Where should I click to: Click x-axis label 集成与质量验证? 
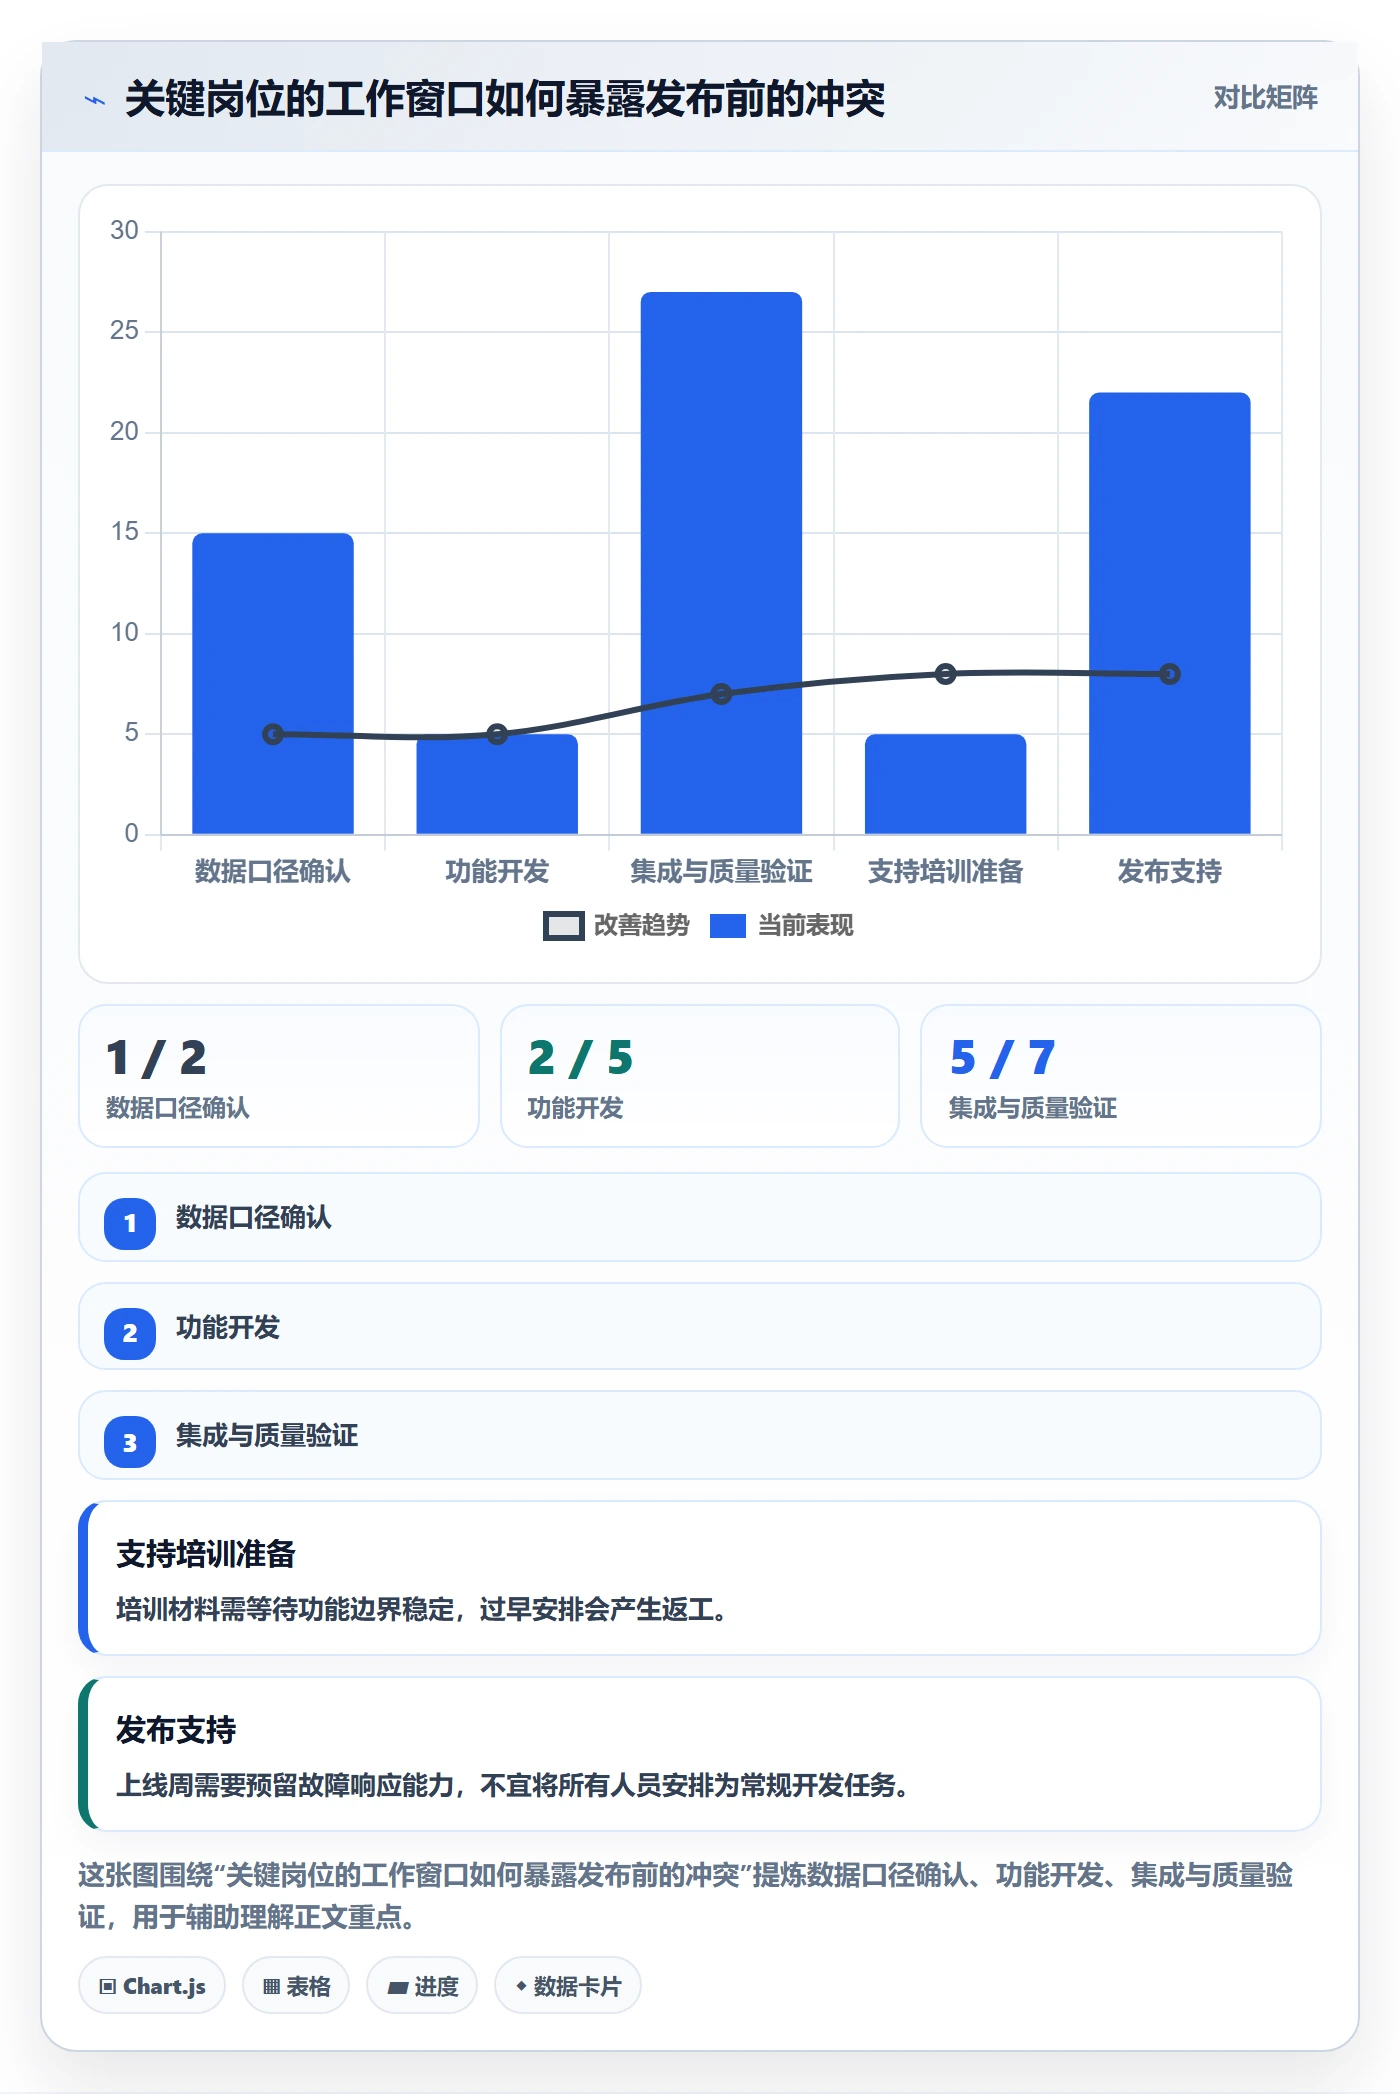point(721,871)
